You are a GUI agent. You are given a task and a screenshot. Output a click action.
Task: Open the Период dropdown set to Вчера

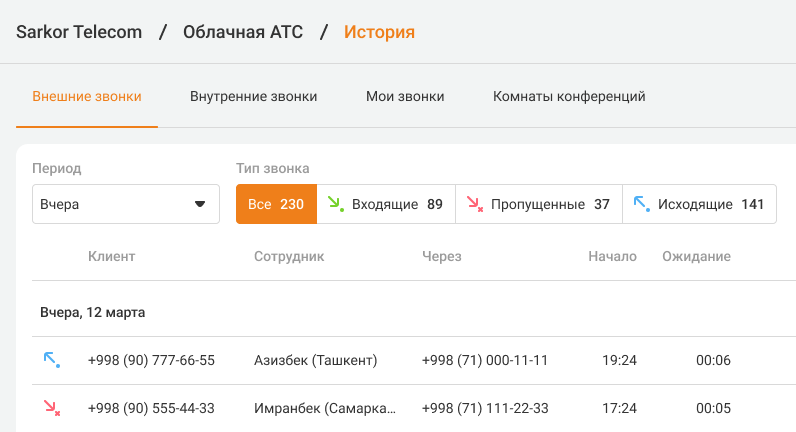[x=125, y=204]
